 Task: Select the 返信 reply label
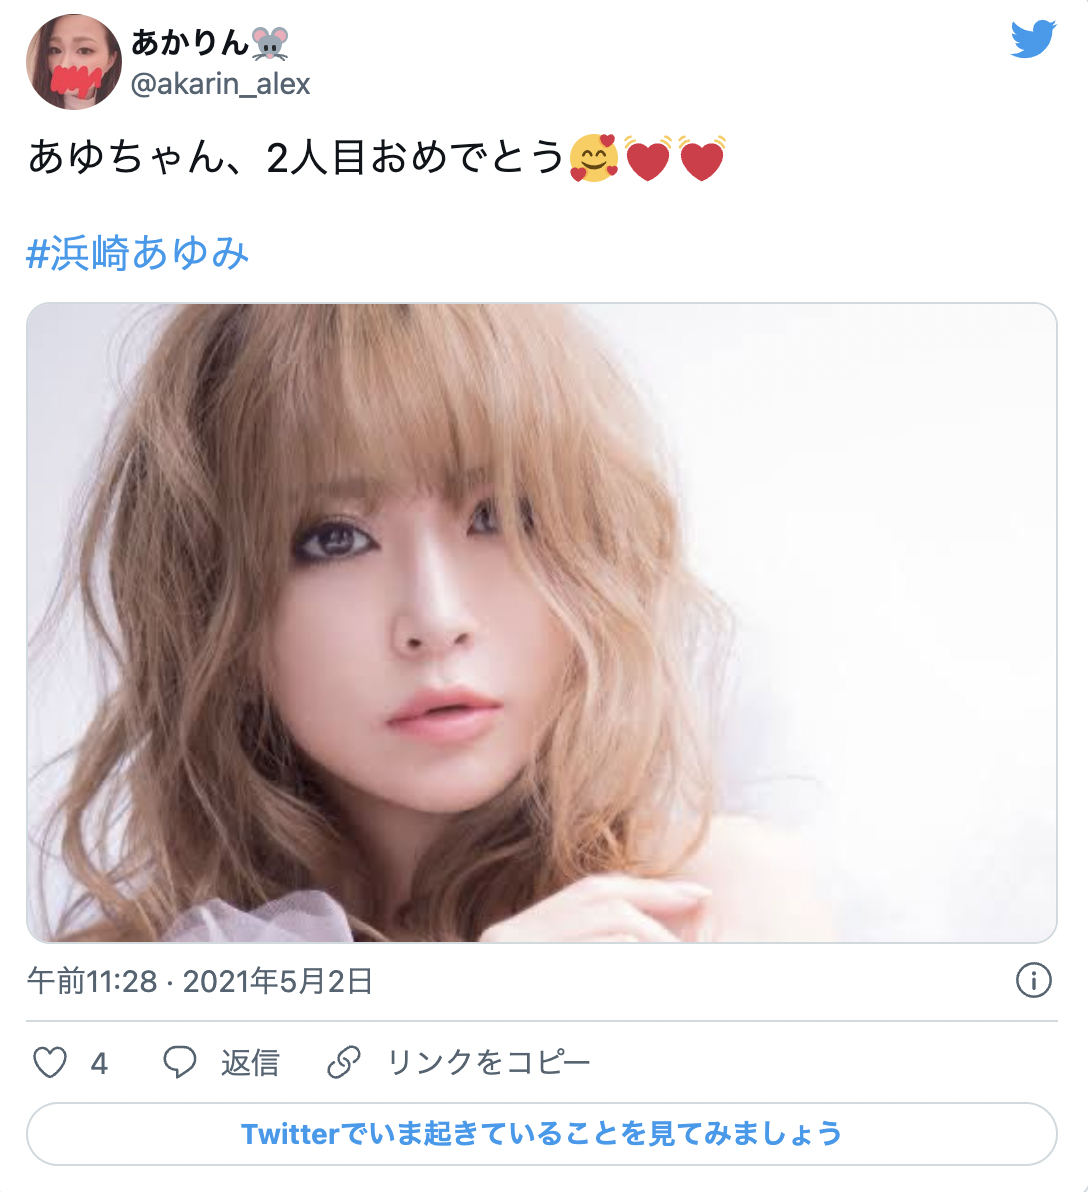250,1063
